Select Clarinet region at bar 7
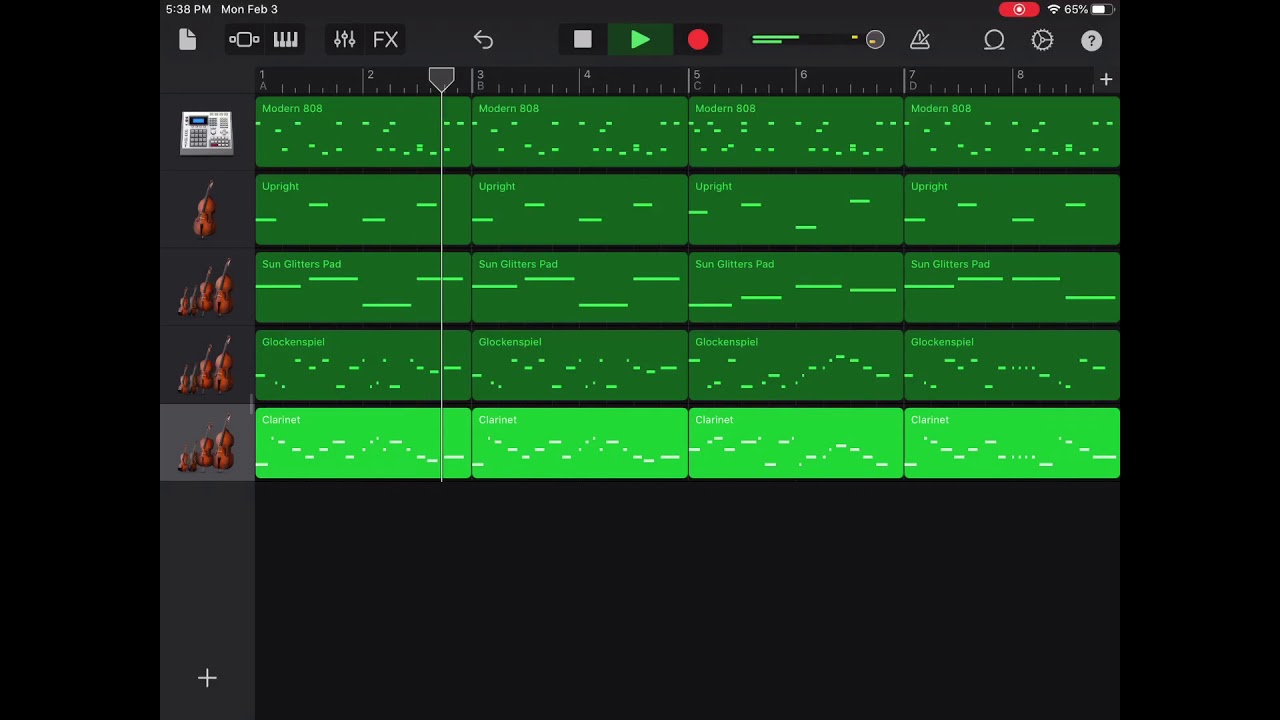 pos(1012,443)
